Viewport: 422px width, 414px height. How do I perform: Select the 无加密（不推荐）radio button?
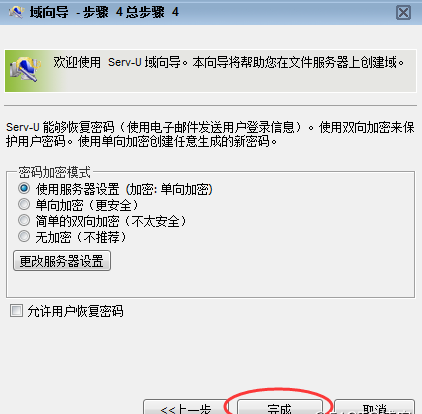24,236
